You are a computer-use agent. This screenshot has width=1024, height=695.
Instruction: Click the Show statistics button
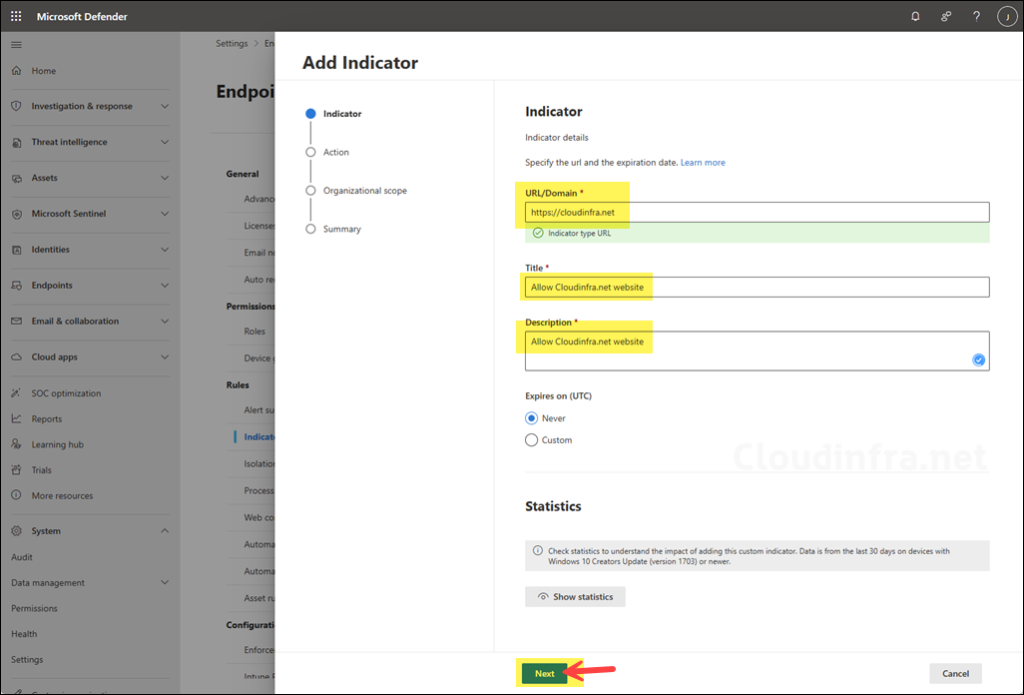coord(575,595)
